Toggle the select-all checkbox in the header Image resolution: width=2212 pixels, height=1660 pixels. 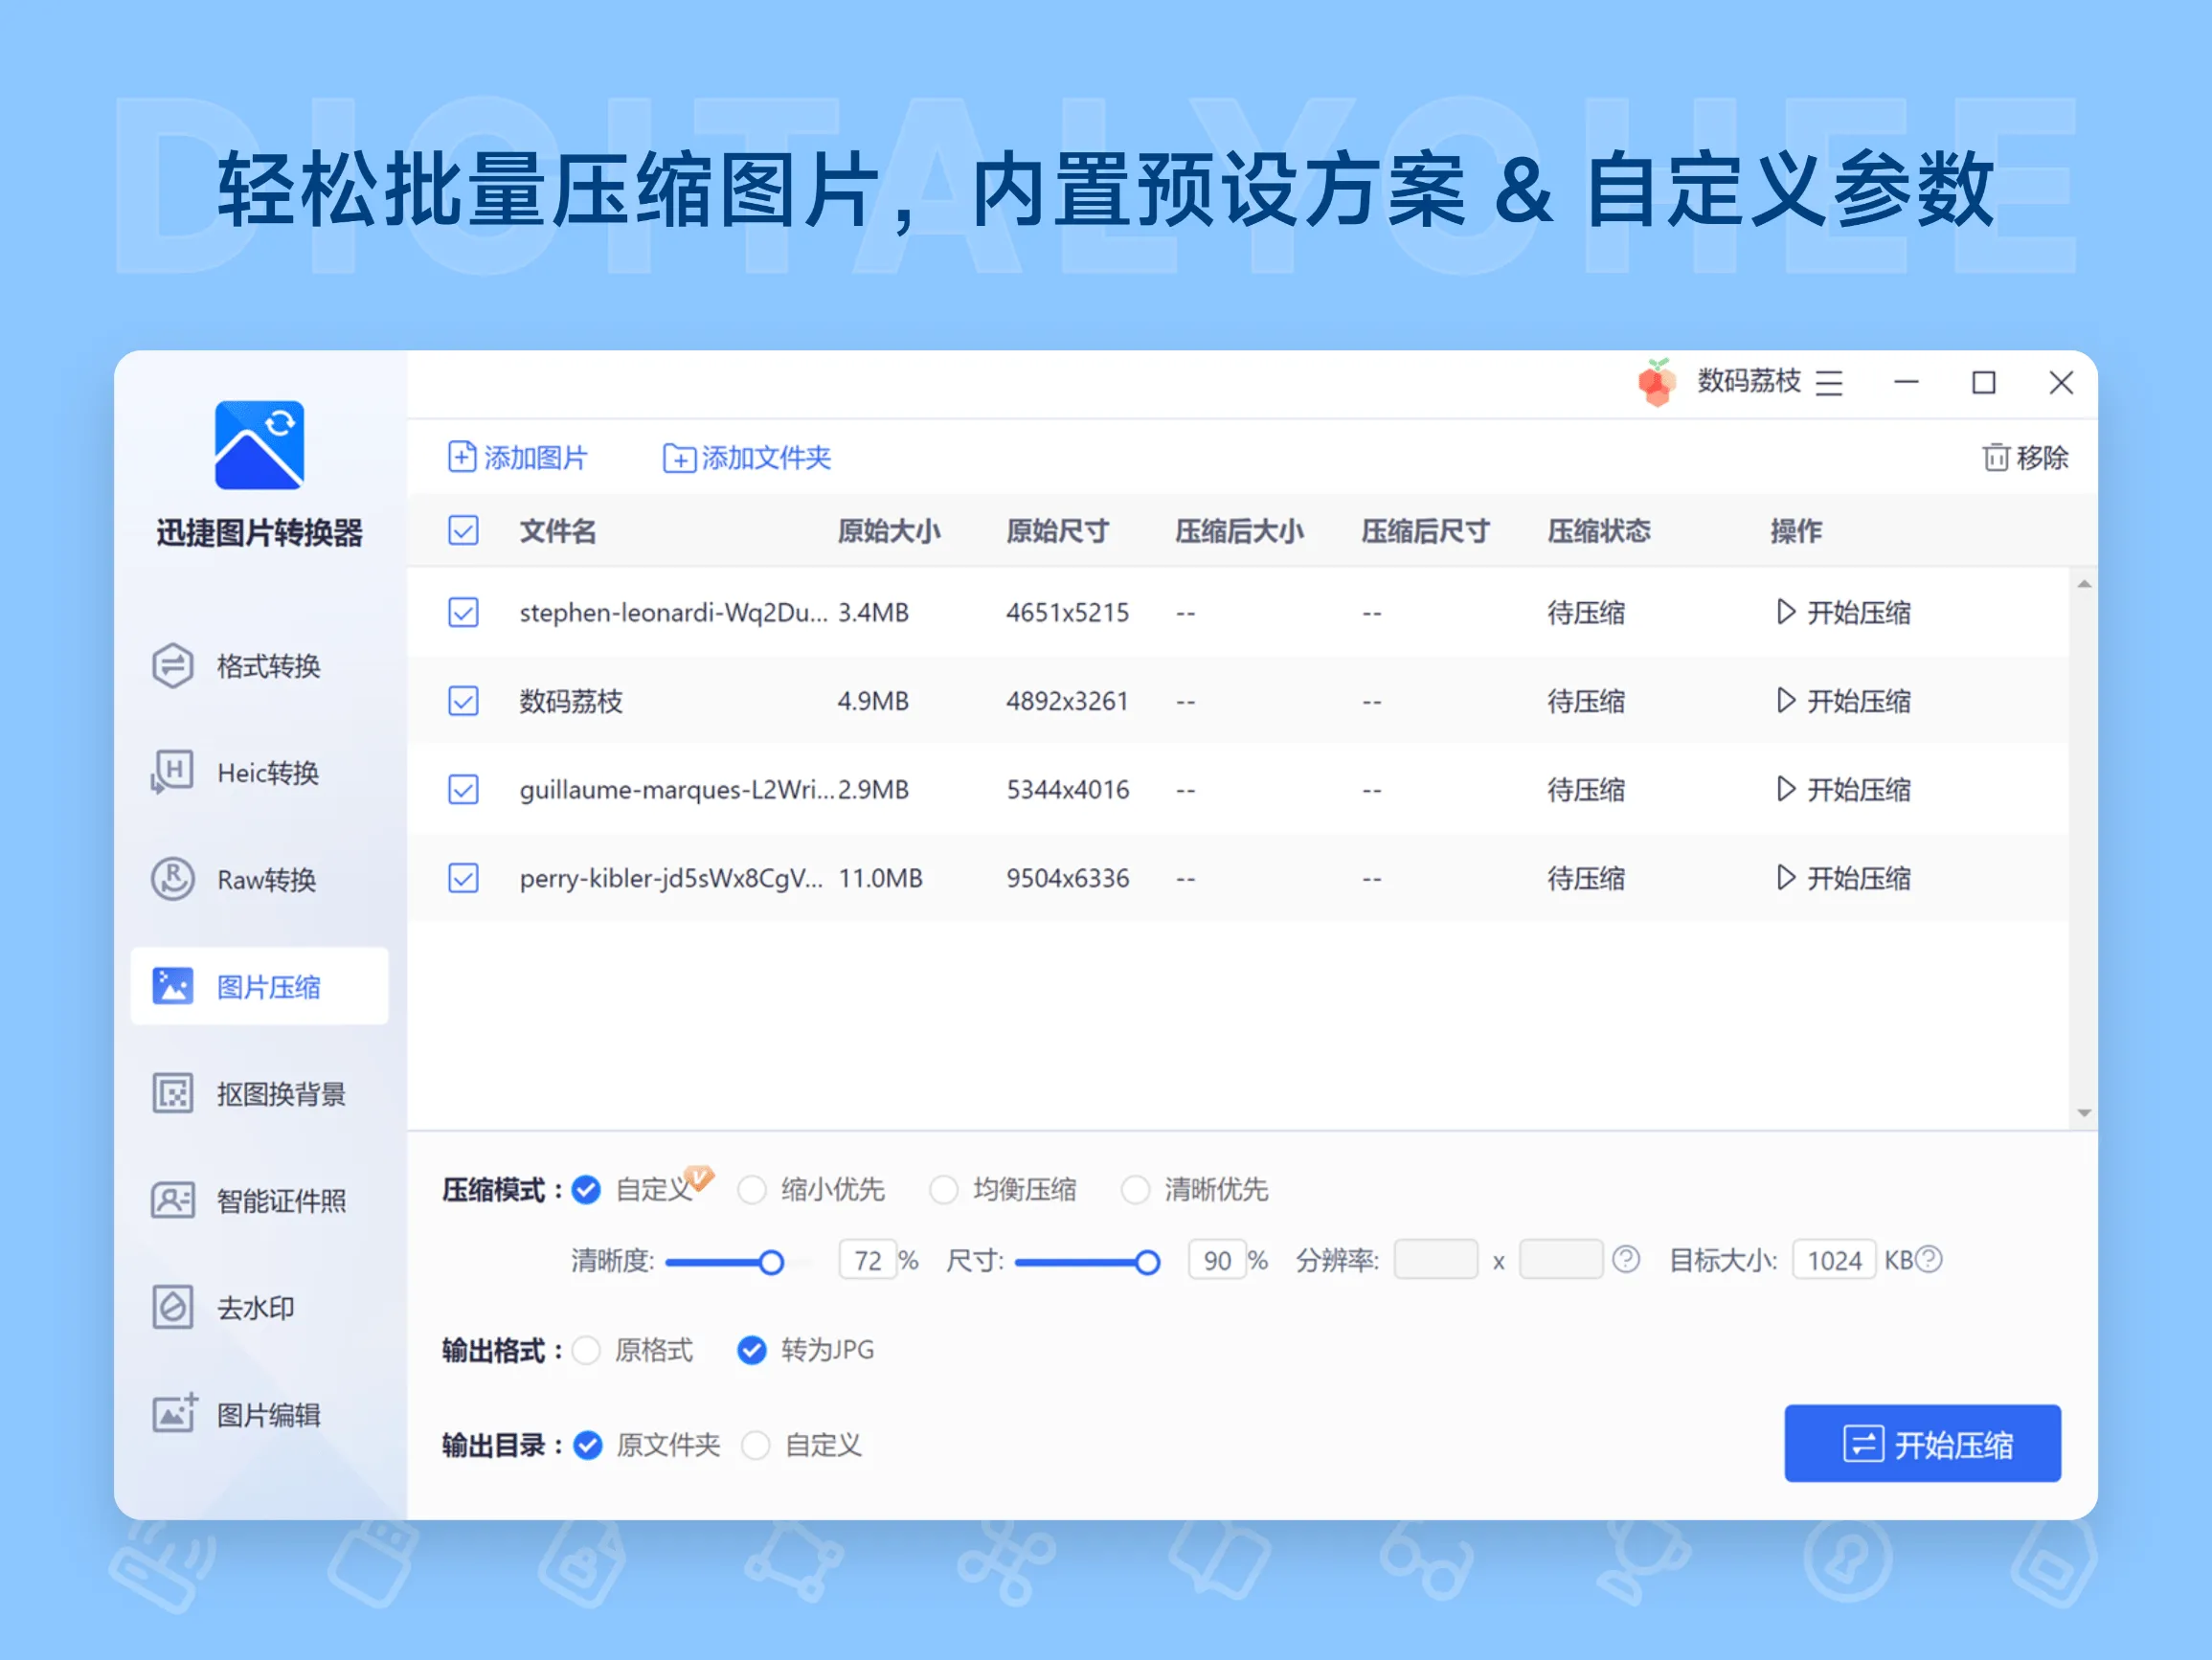click(463, 531)
